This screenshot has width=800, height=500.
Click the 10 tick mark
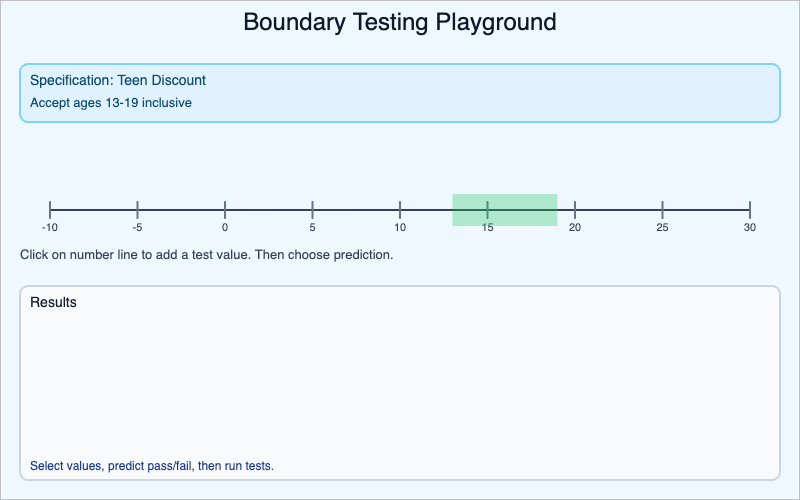click(400, 209)
